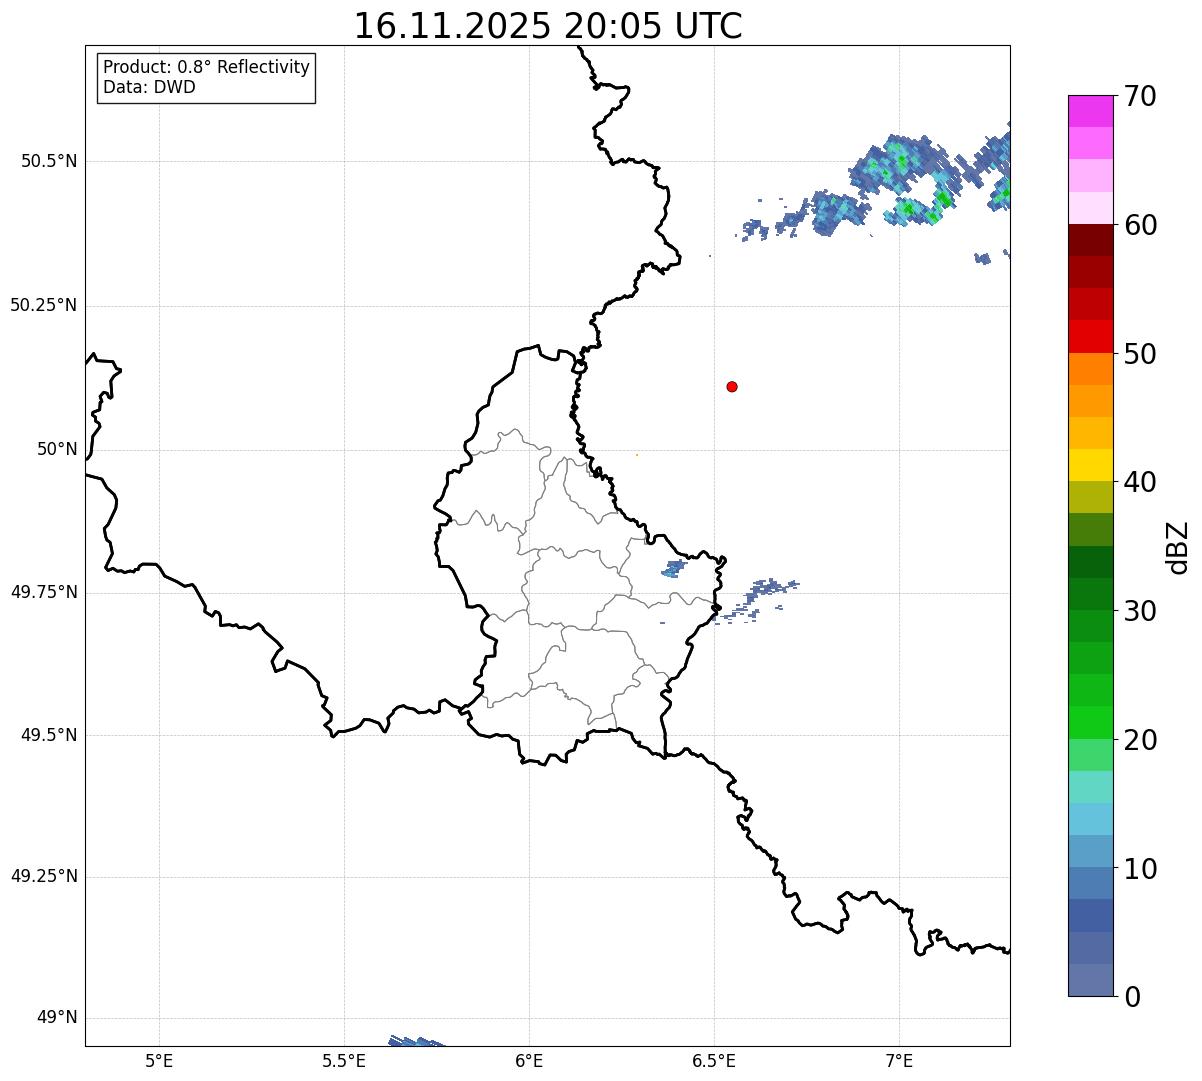The width and height of the screenshot is (1202, 1081).
Task: Click the latitude label '50.25°N'
Action: pyautogui.click(x=44, y=305)
